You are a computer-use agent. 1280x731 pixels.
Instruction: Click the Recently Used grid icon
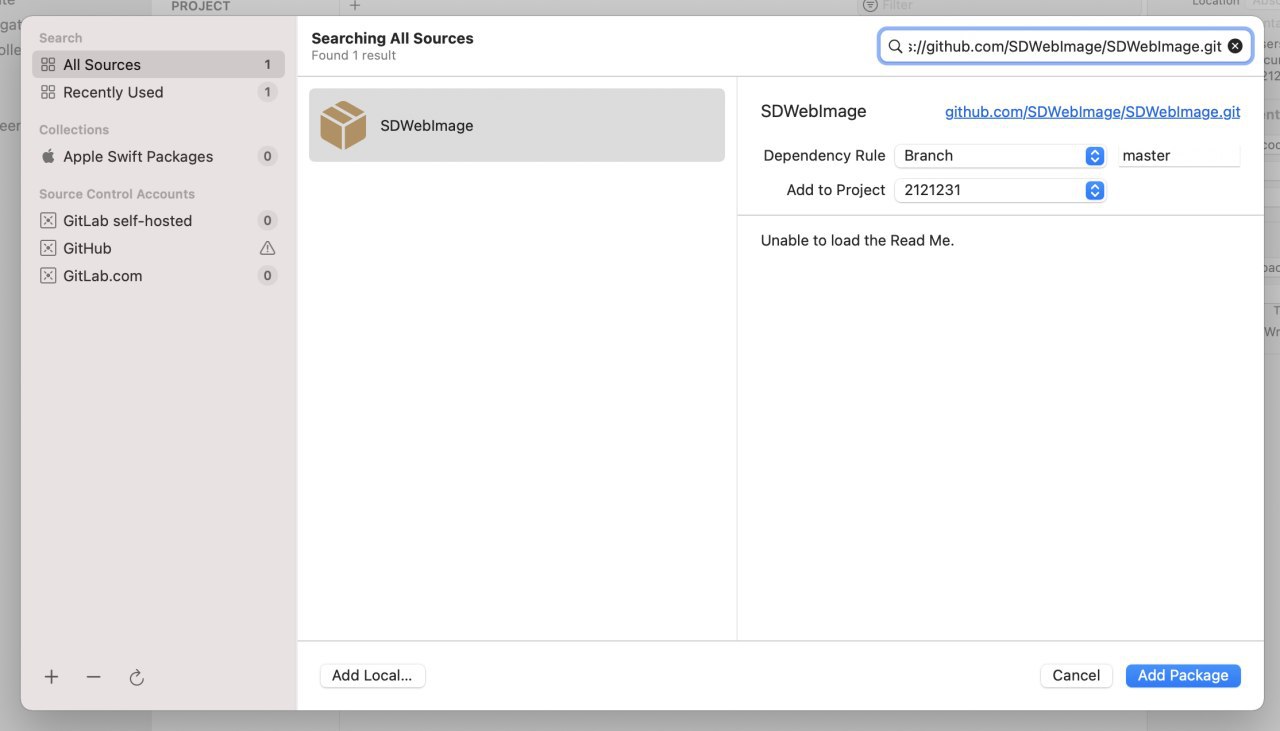pos(48,92)
